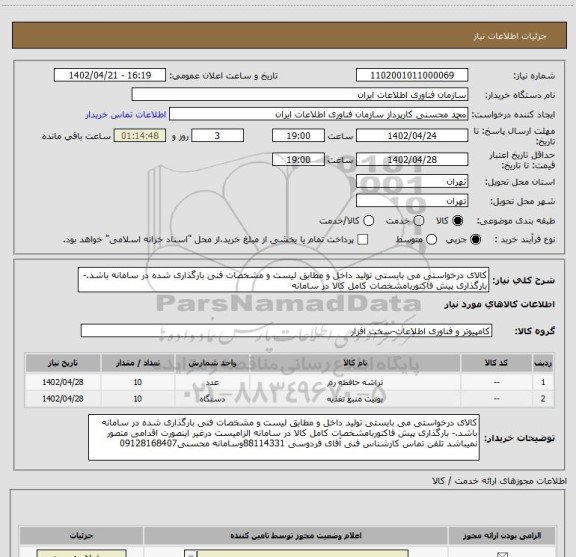Viewport: 576px width, 557px height.
Task: Click quantity 10 in power supply row
Action: tap(138, 399)
